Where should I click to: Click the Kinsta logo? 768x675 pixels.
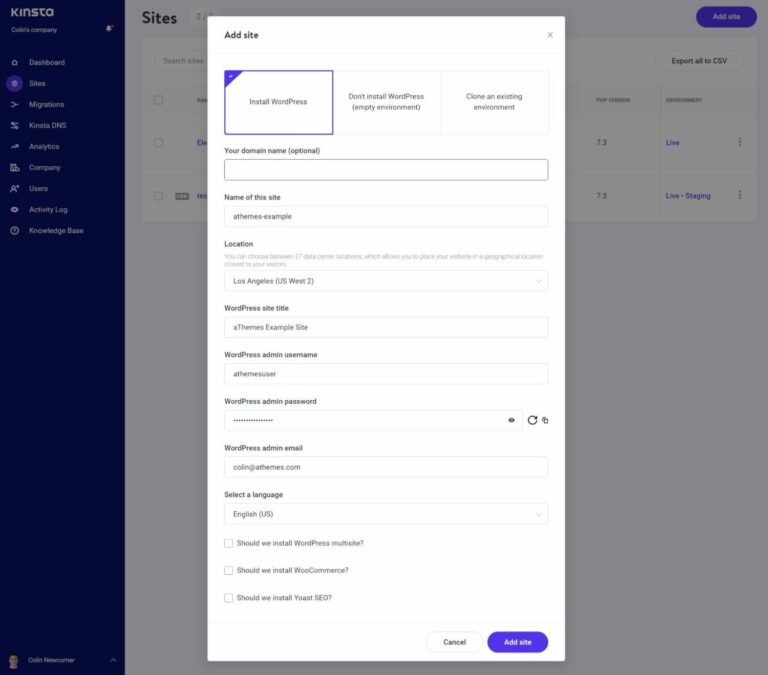coord(32,12)
